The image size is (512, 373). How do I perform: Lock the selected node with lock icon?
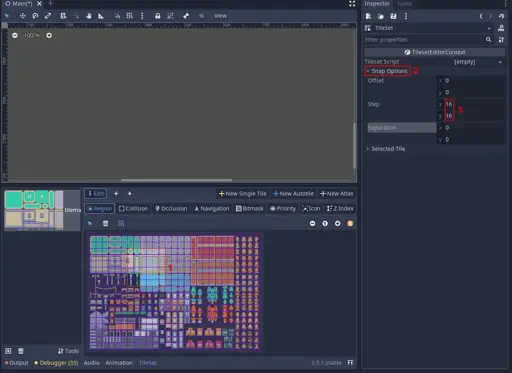(x=157, y=16)
